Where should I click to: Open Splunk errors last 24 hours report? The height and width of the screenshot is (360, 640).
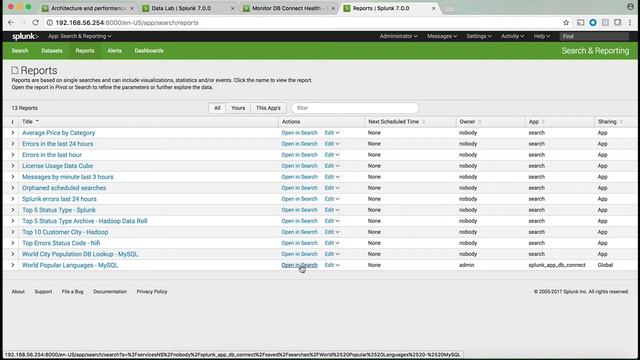(59, 199)
